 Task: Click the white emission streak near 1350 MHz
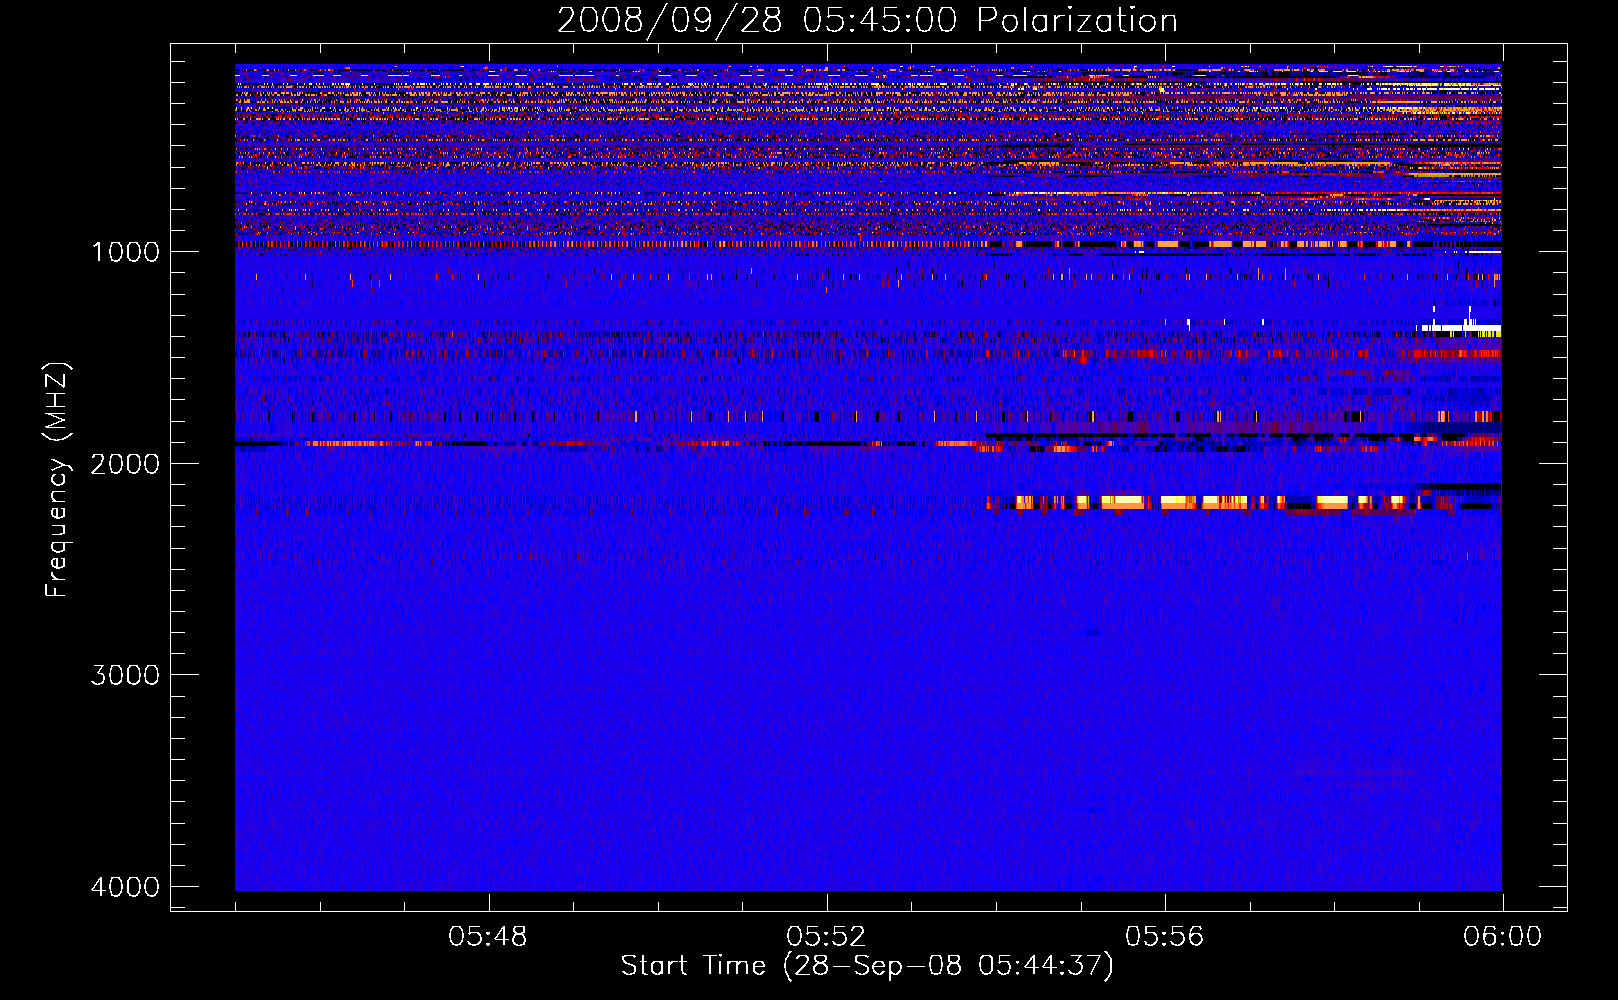(1461, 328)
